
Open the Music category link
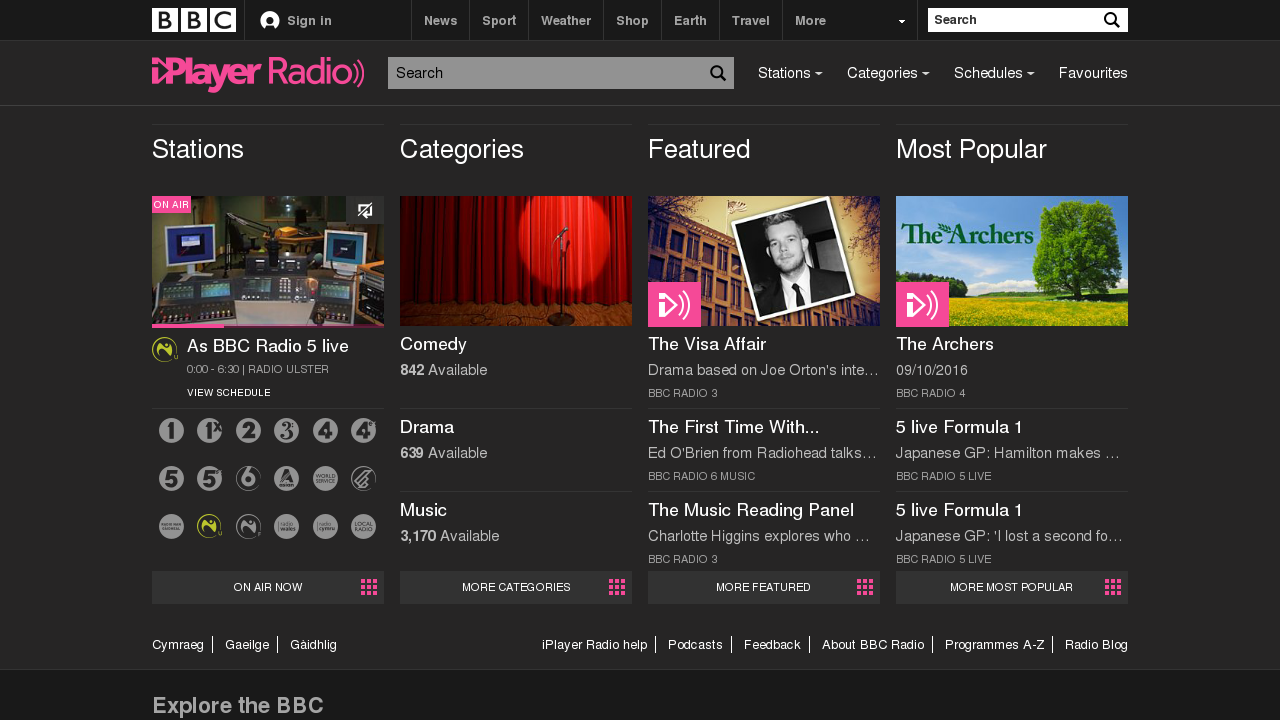tap(423, 510)
